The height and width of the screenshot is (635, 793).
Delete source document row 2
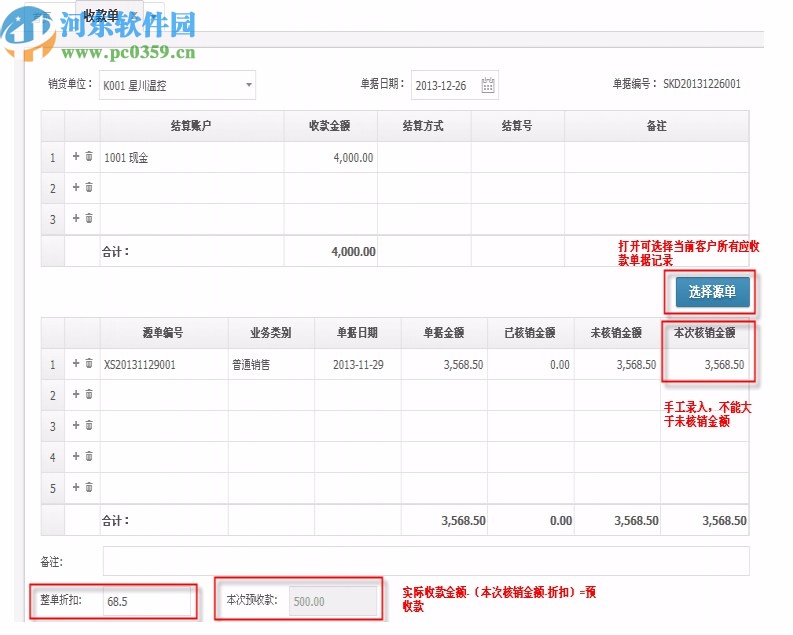point(89,394)
